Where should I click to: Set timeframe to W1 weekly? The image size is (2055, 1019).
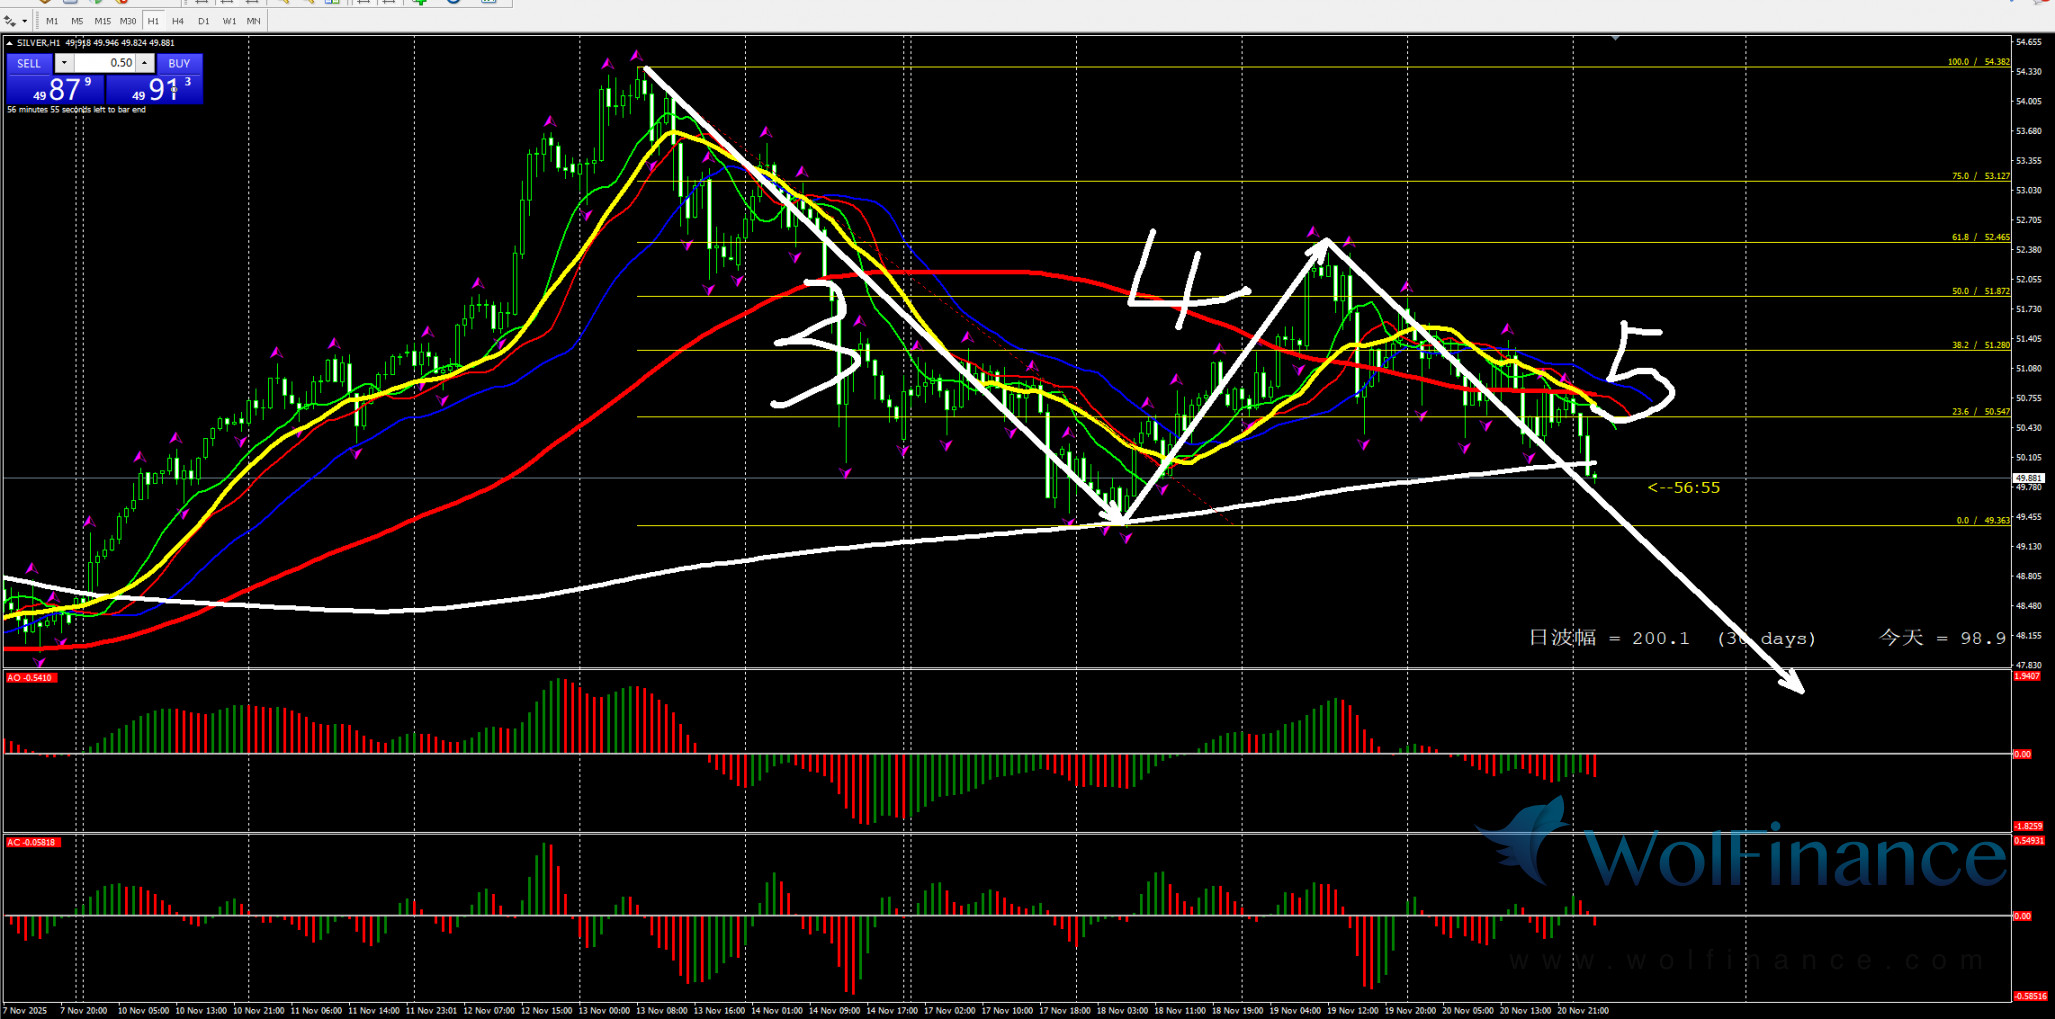[x=229, y=21]
